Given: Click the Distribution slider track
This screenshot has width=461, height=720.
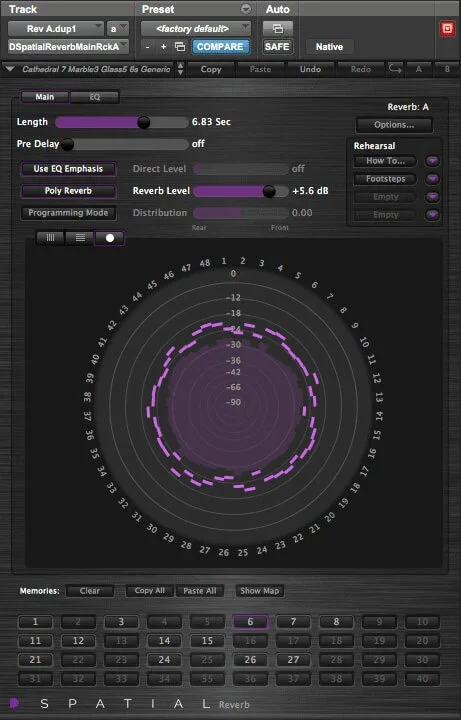Looking at the screenshot, I should coord(241,213).
